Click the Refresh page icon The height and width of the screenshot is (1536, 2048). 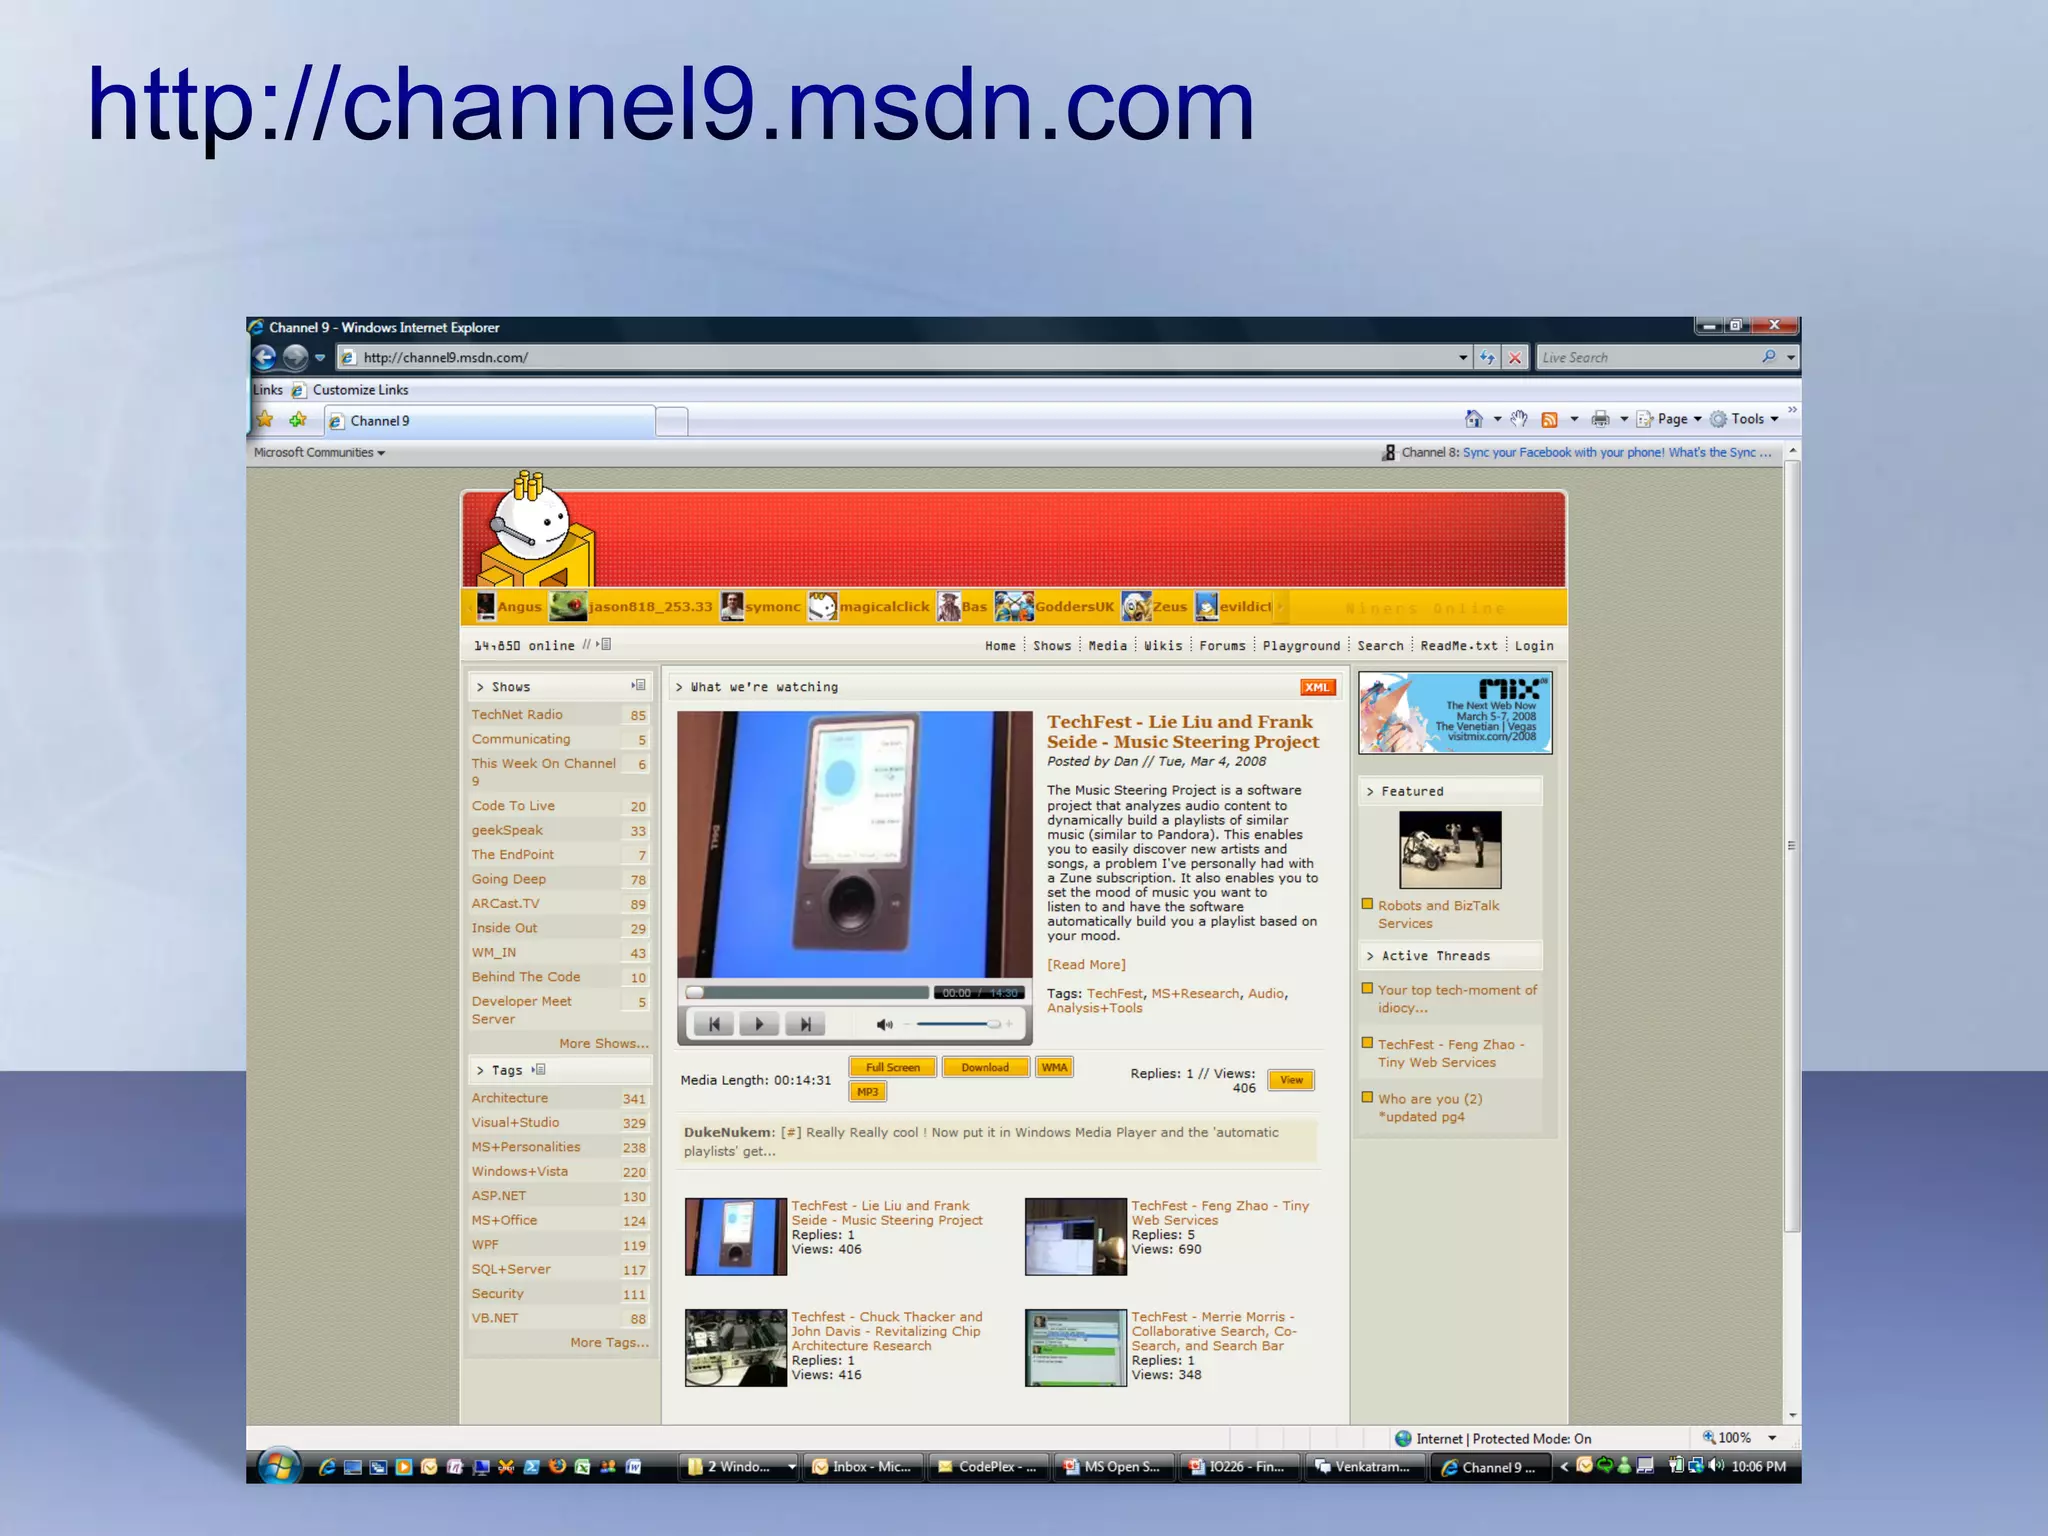tap(1488, 357)
